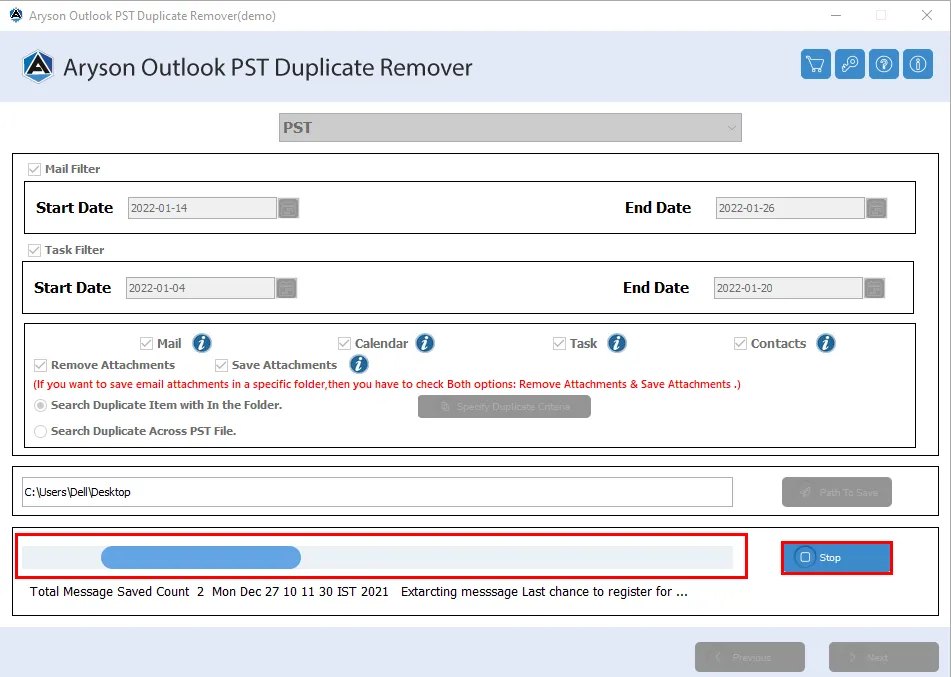Toggle the Task item checkbox
The width and height of the screenshot is (951, 677).
[559, 343]
